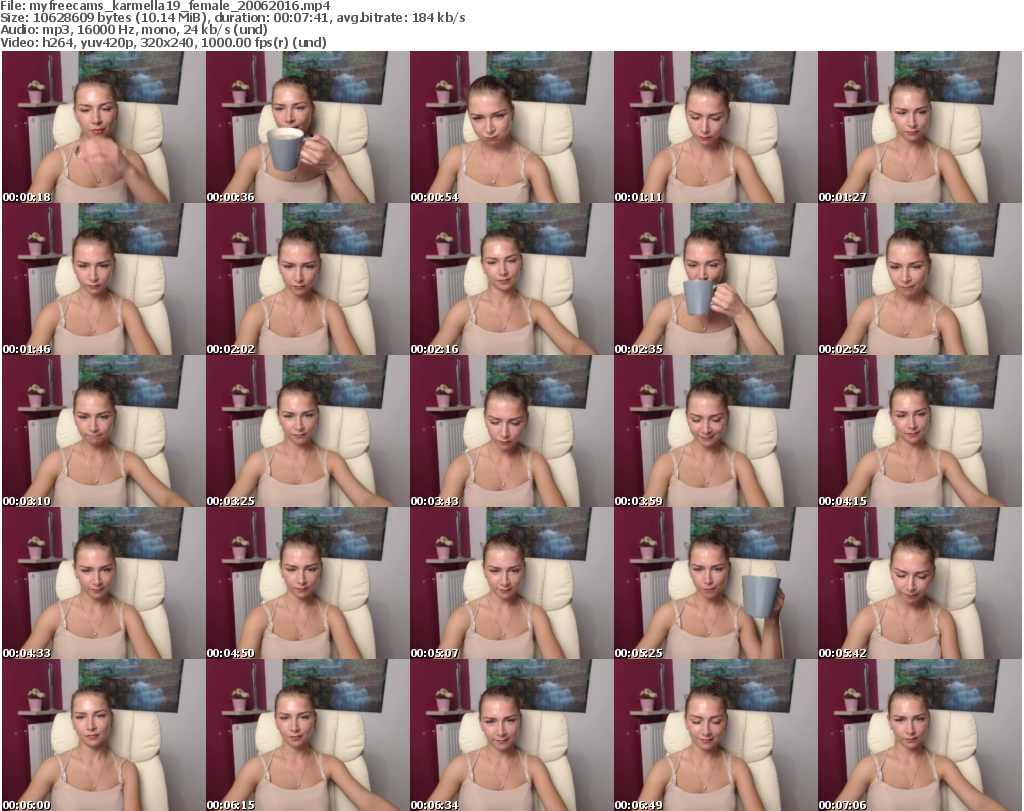Select the thumbnail frame at 00:01:11

tap(715, 127)
